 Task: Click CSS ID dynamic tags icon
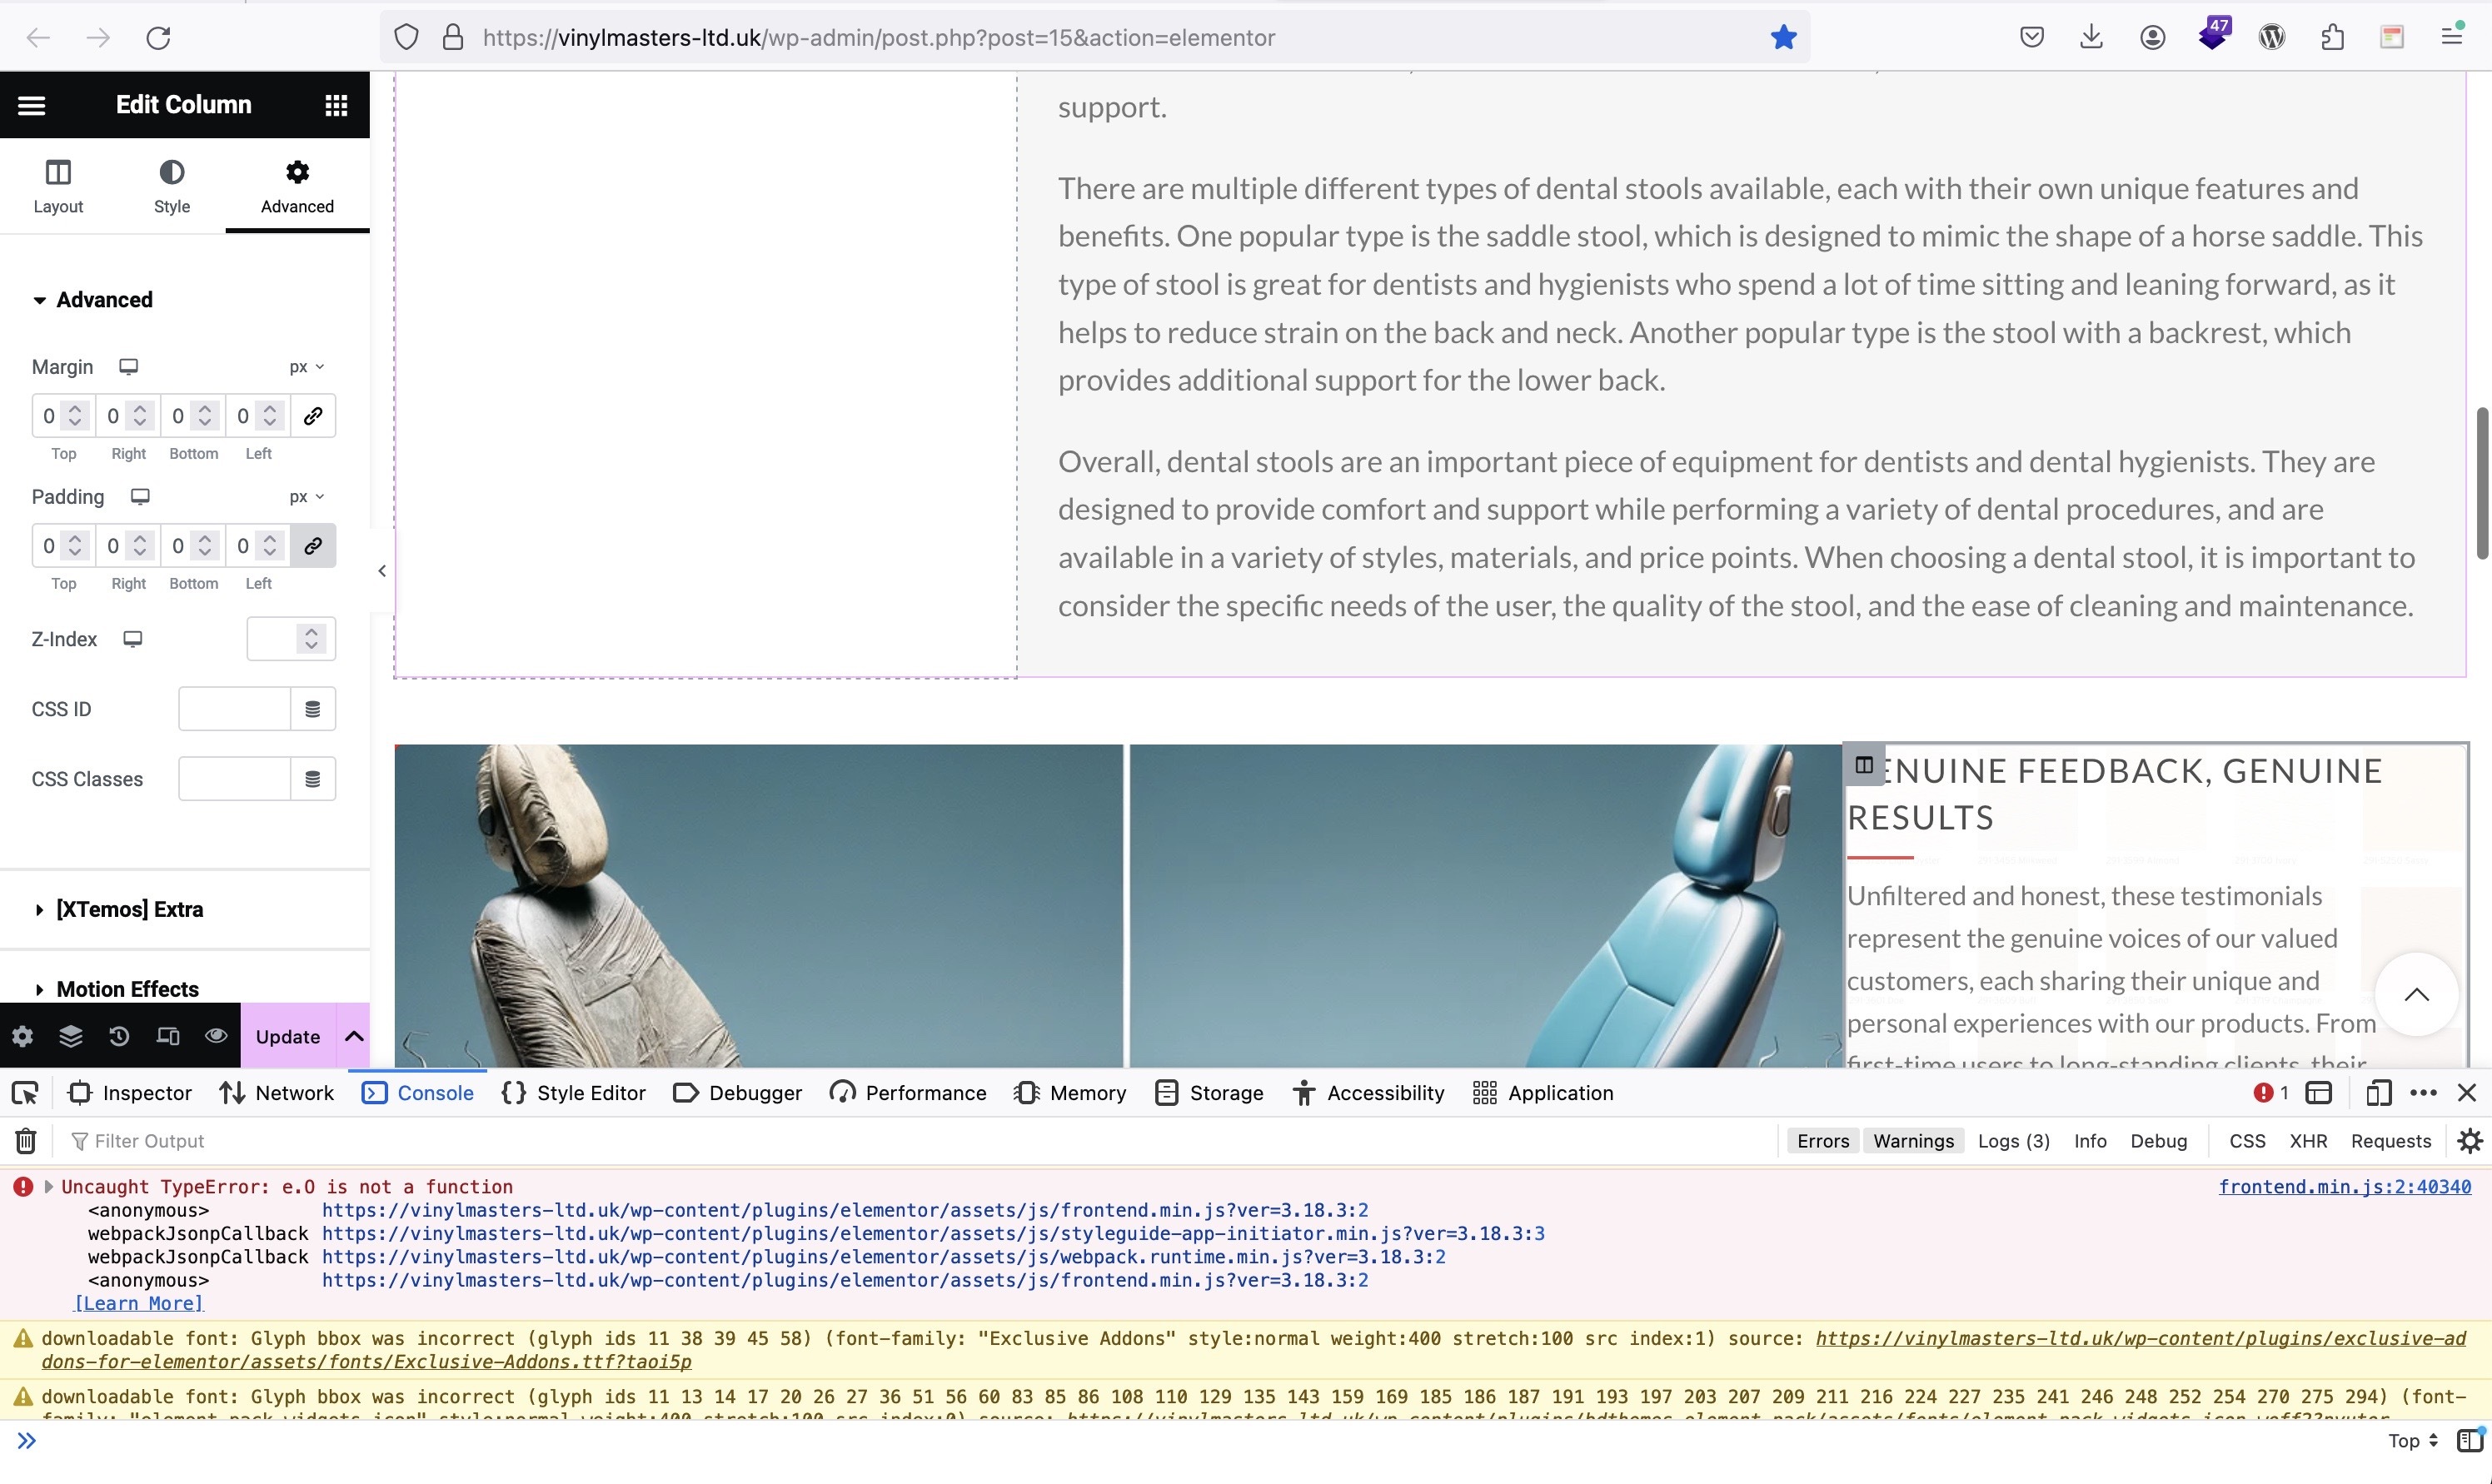pos(312,709)
